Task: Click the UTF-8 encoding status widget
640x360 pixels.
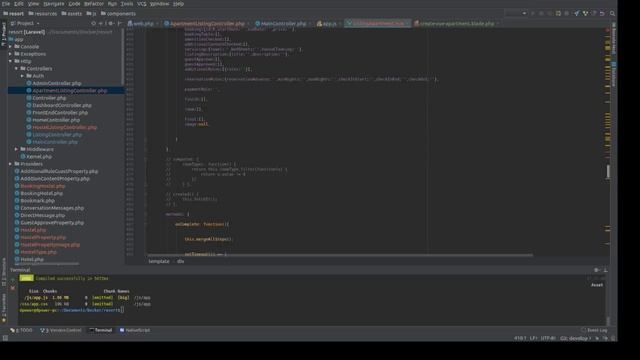Action: [548, 338]
